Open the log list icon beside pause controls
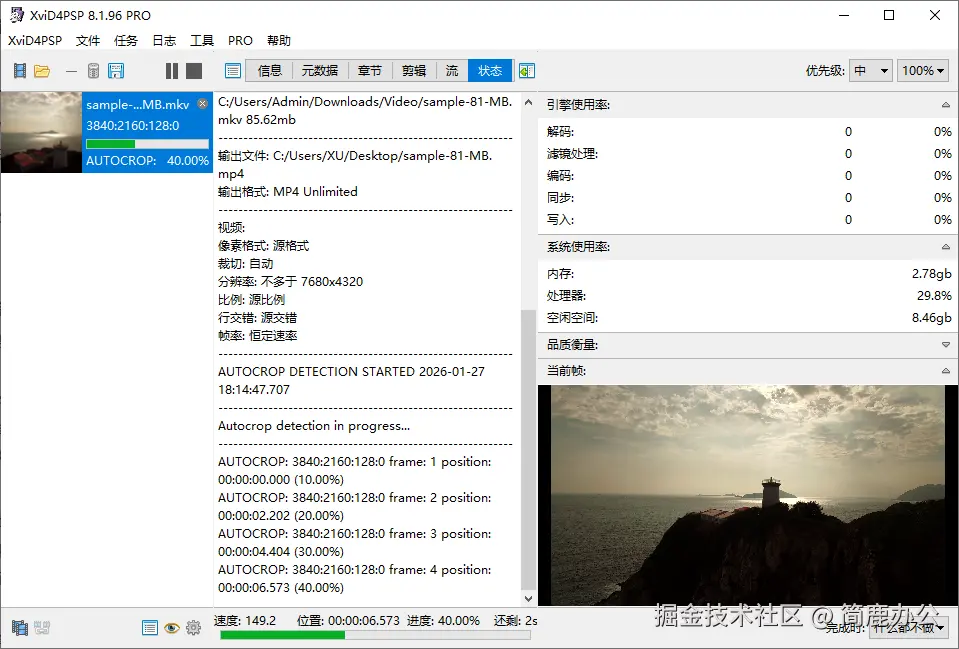Image resolution: width=959 pixels, height=649 pixels. [232, 70]
